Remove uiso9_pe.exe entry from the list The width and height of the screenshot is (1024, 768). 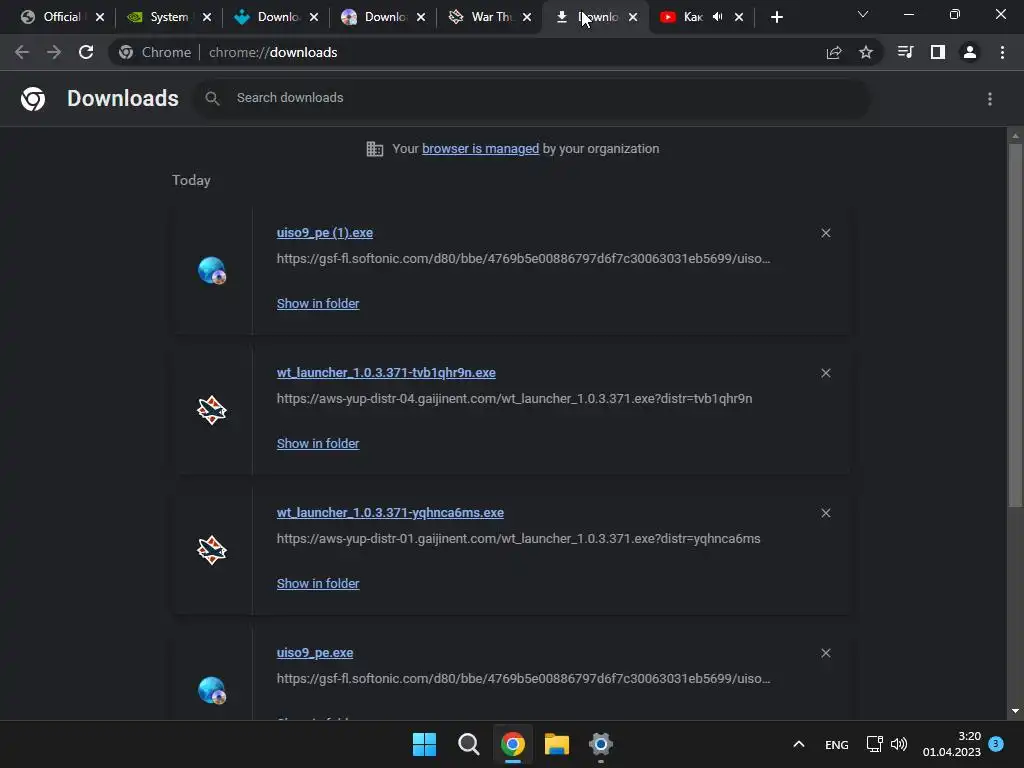coord(825,653)
